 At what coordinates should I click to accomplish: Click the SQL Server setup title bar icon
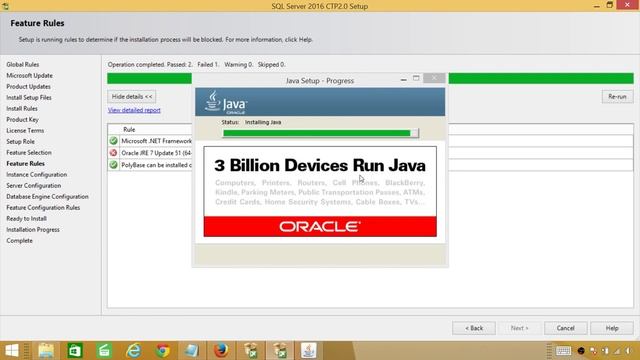(5, 6)
